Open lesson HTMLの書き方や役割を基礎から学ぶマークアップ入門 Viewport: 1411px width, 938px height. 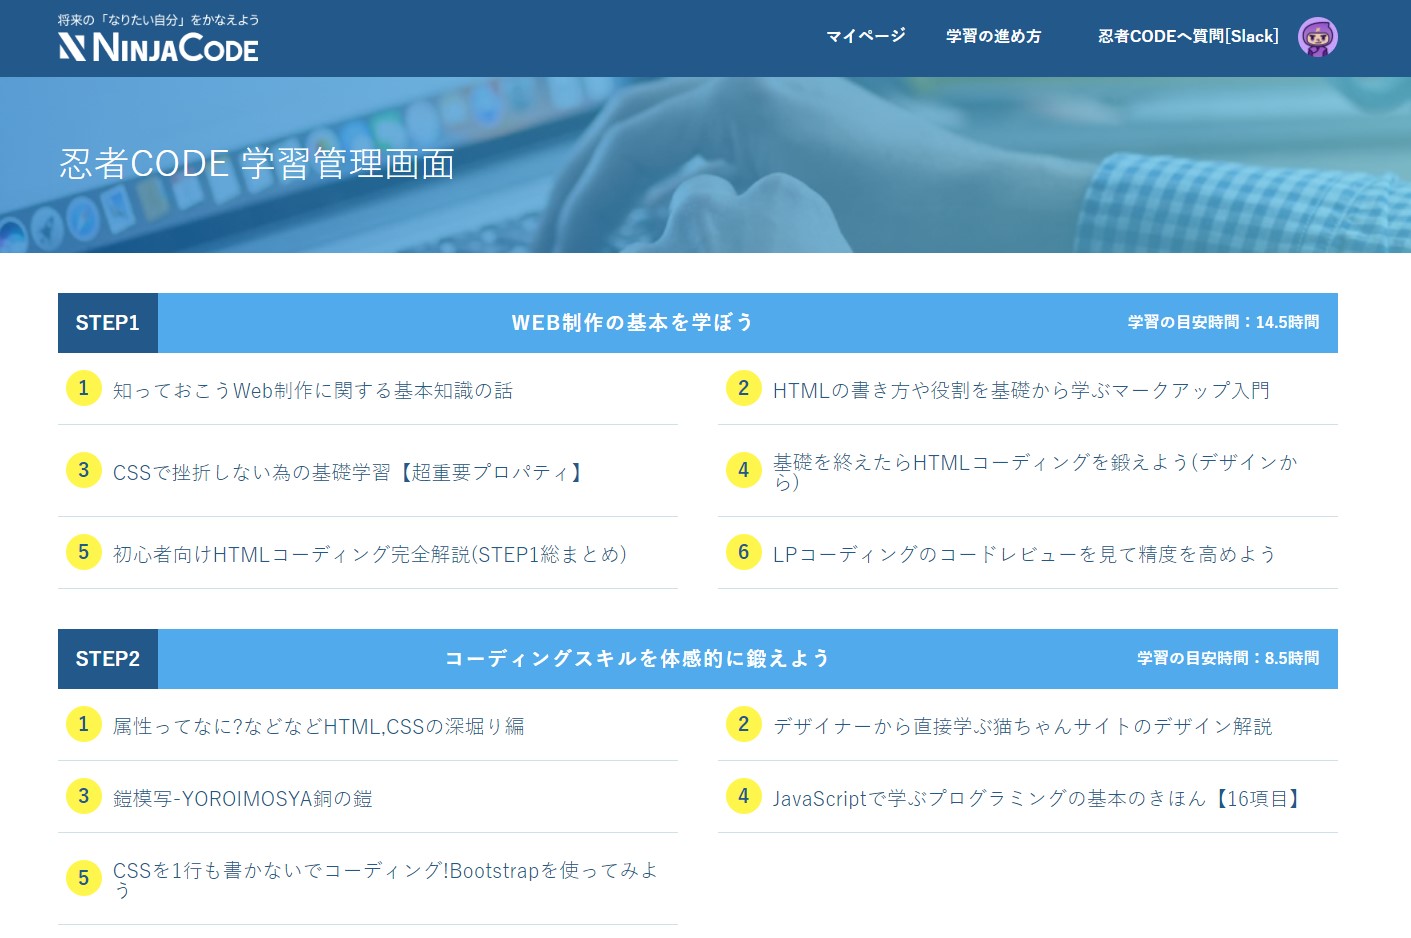tap(1021, 390)
